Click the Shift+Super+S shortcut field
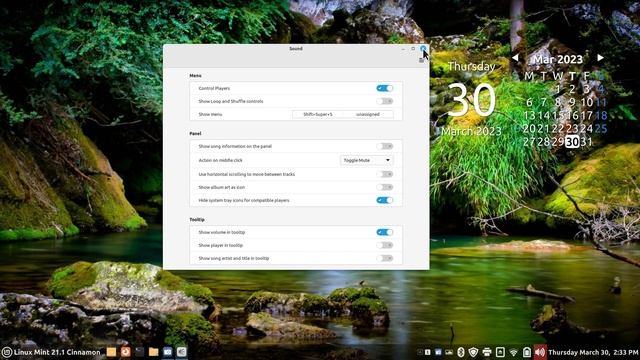This screenshot has width=640, height=360. [318, 114]
